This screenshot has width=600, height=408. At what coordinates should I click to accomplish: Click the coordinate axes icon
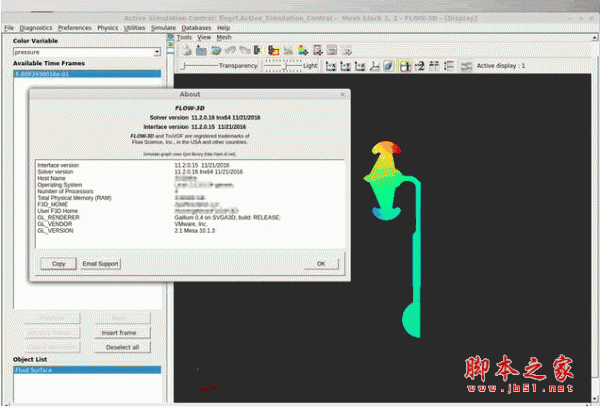pyautogui.click(x=375, y=66)
